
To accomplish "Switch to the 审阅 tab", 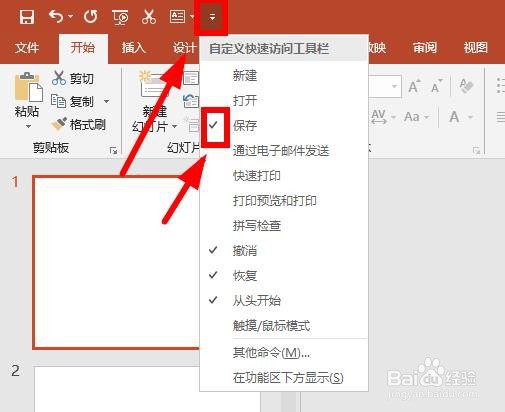I will pos(425,48).
